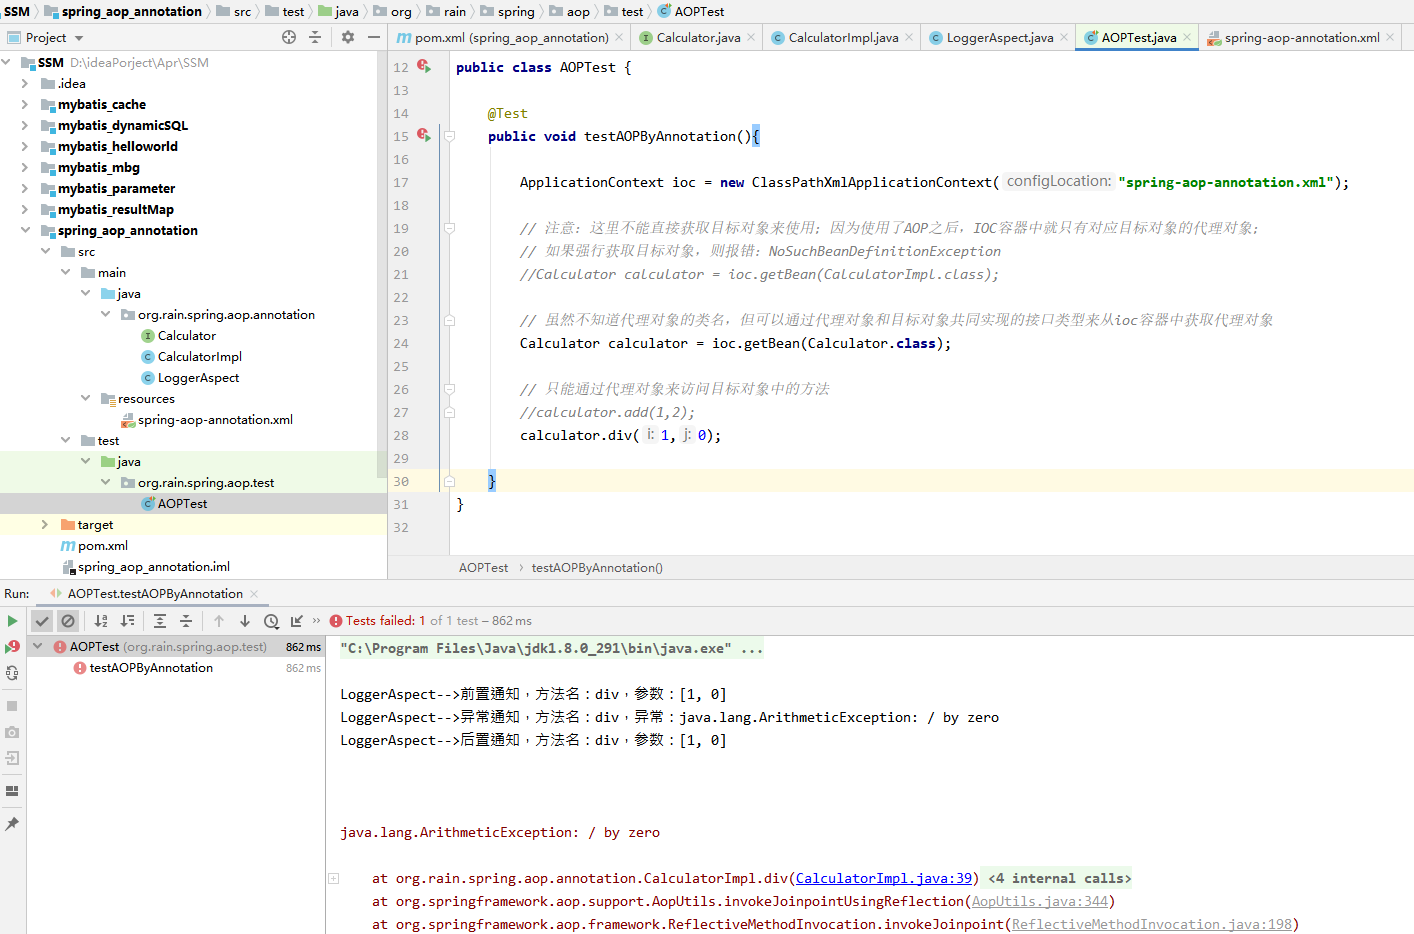Select CalculatorImpl in project tree
Viewport: 1414px width, 934px height.
(199, 356)
